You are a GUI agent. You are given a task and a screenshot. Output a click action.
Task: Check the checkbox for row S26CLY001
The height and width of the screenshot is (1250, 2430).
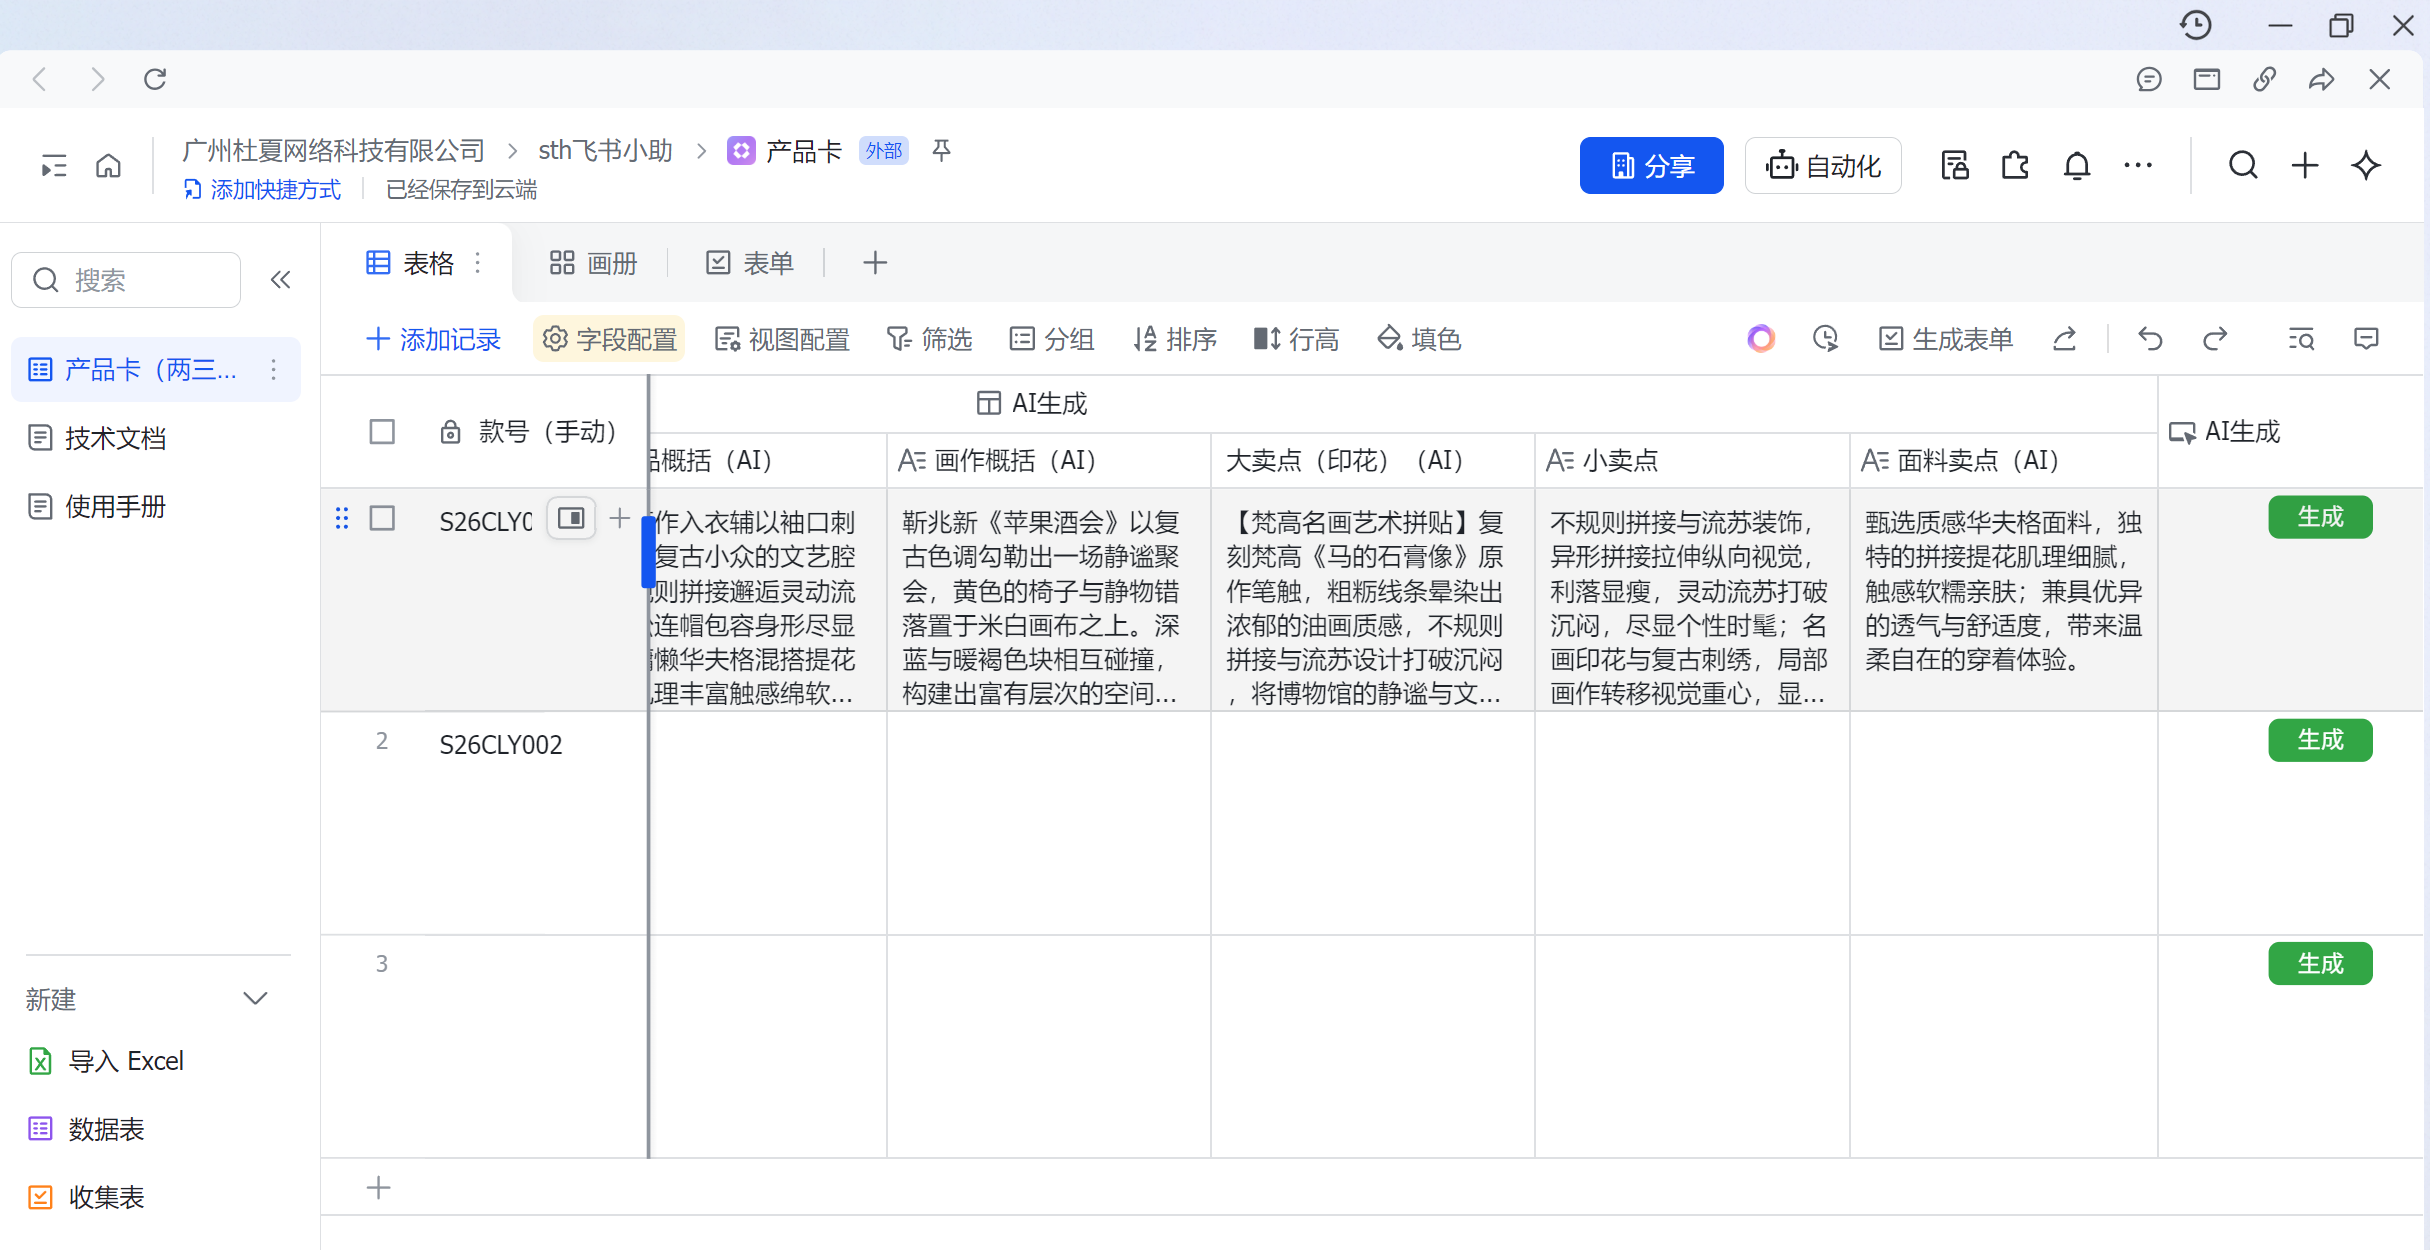click(382, 518)
